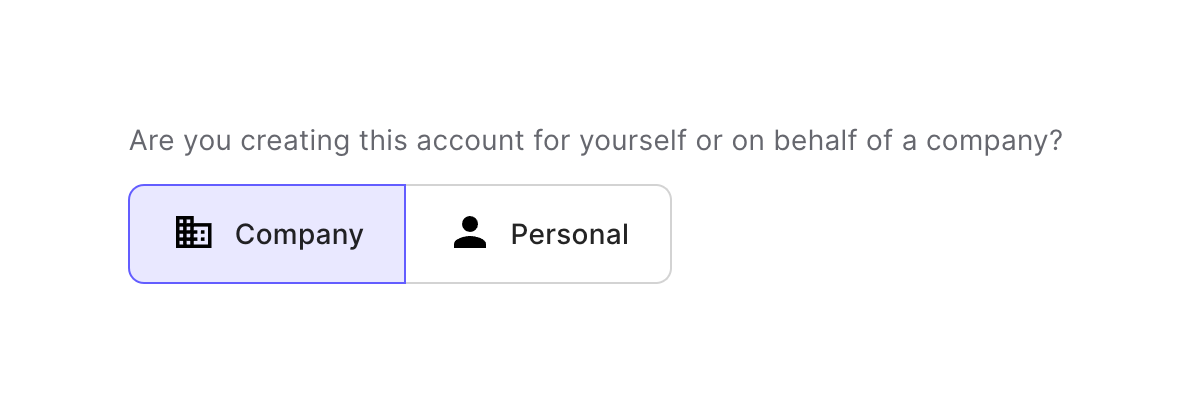Pick the purple-highlighted Company button

267,234
